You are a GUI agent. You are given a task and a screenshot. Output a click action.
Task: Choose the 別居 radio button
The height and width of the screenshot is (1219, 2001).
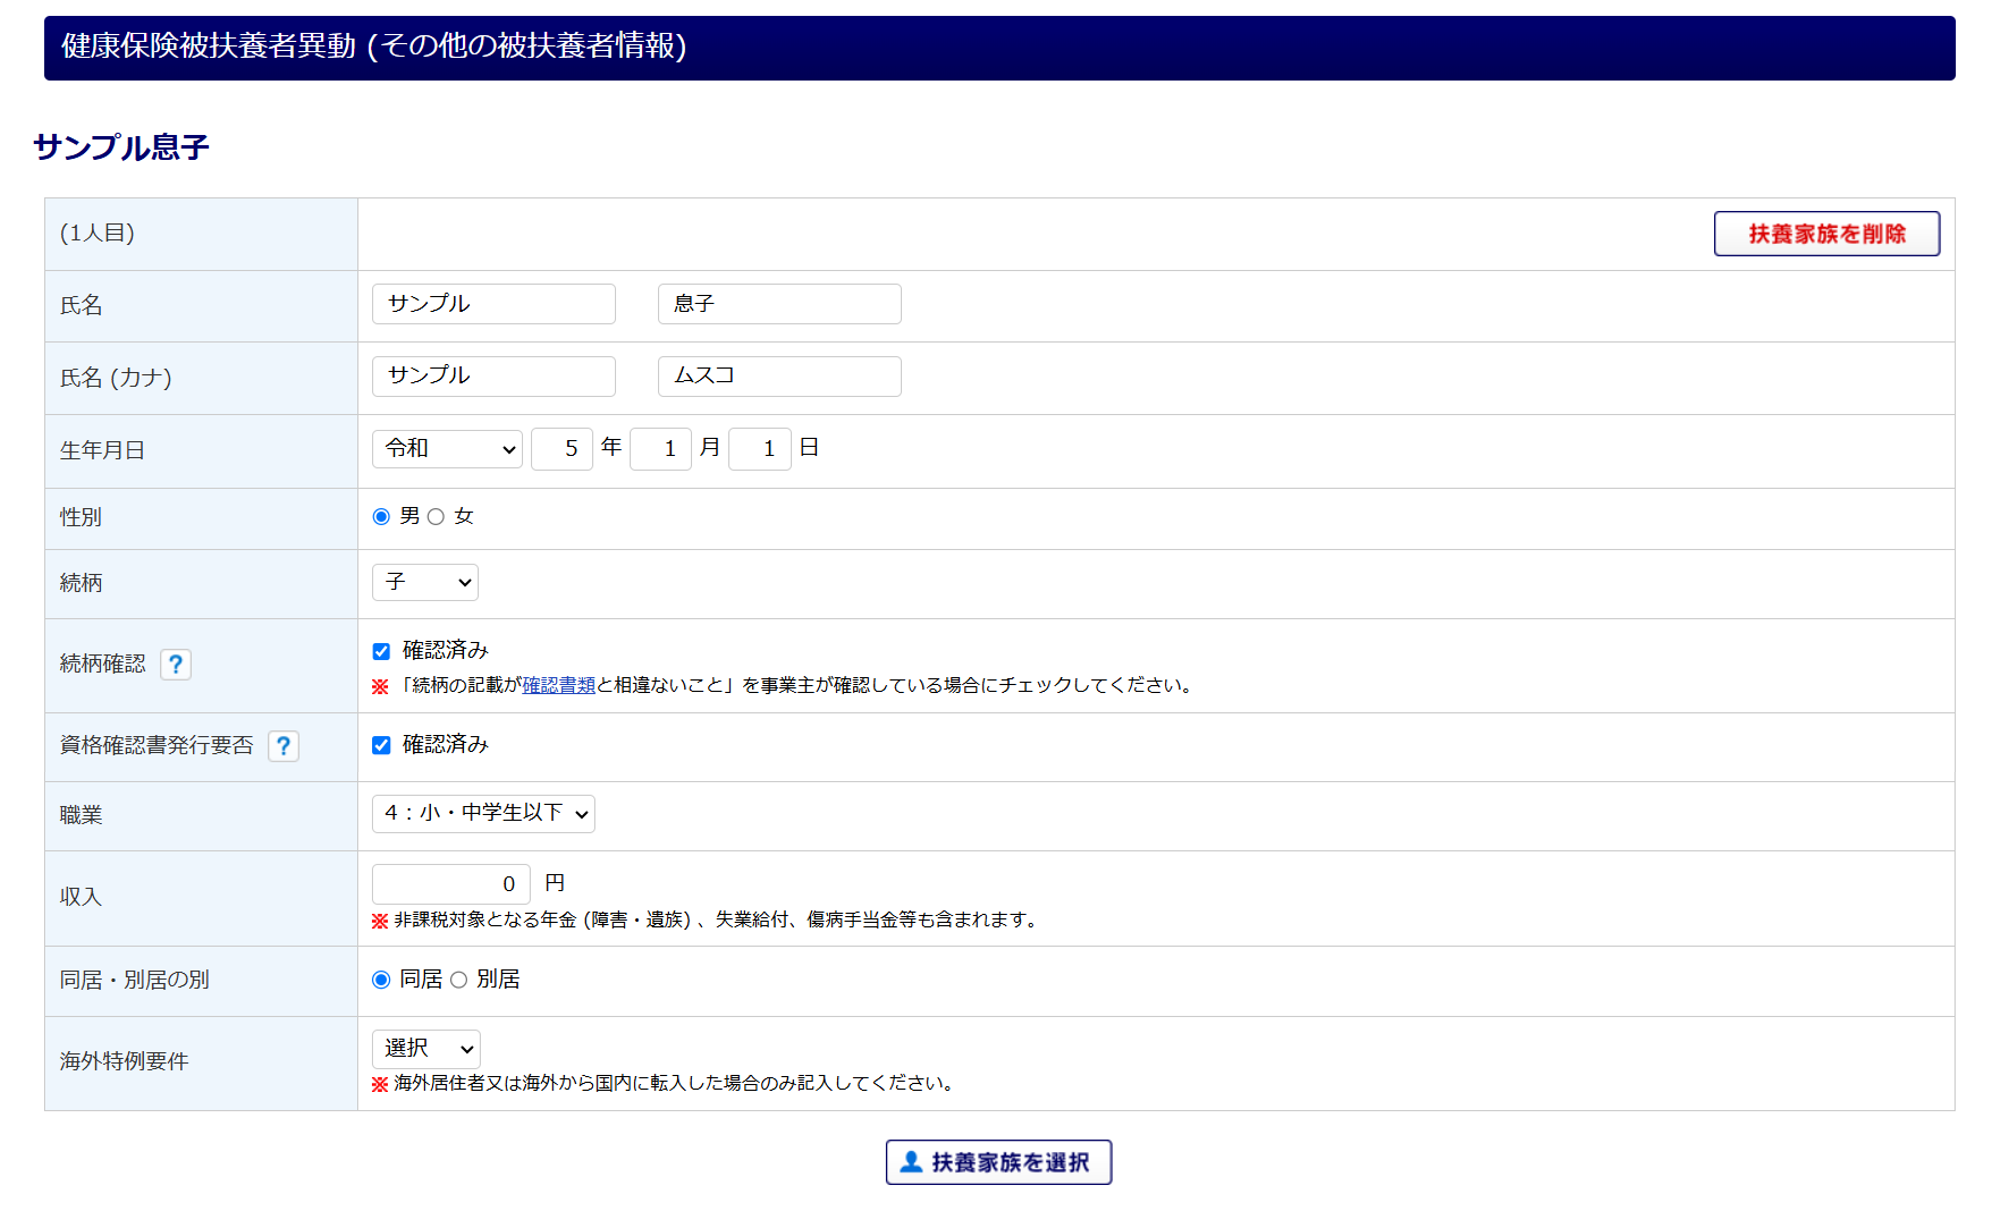coord(459,980)
